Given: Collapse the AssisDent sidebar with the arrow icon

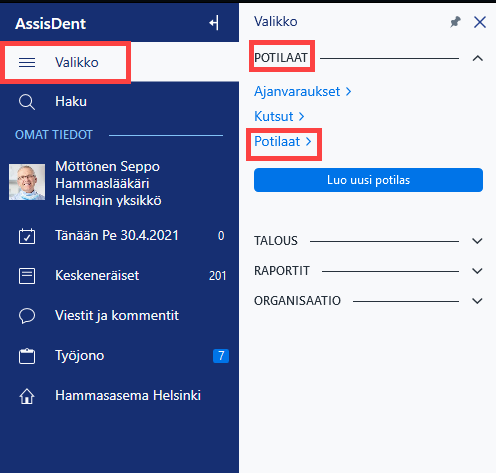Looking at the screenshot, I should (x=214, y=23).
